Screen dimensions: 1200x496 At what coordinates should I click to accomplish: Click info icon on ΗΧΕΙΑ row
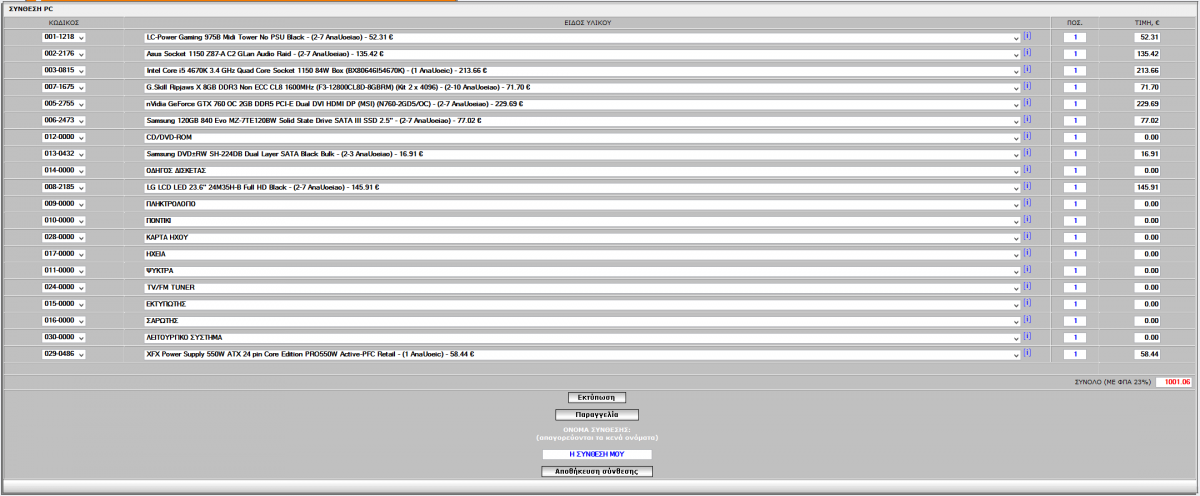point(1026,253)
